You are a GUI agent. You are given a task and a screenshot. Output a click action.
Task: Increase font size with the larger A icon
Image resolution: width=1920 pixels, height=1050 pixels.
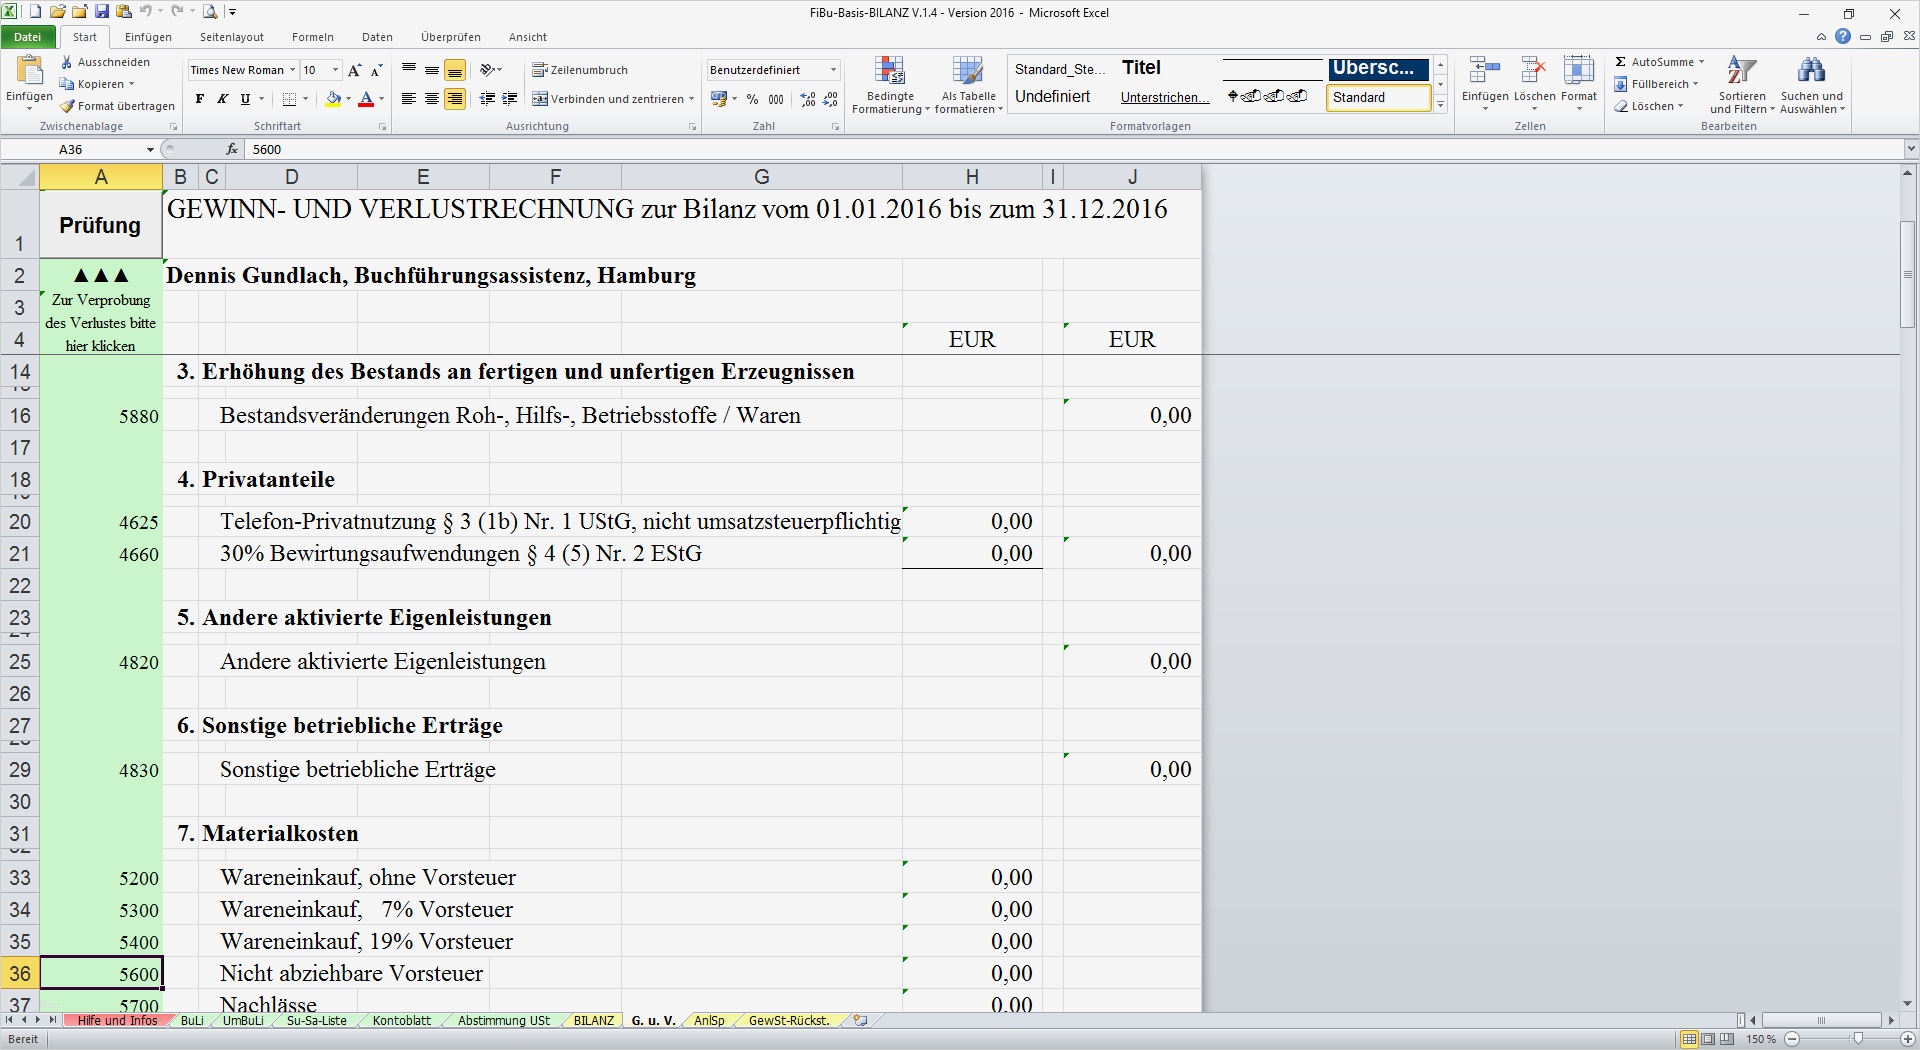pos(355,70)
